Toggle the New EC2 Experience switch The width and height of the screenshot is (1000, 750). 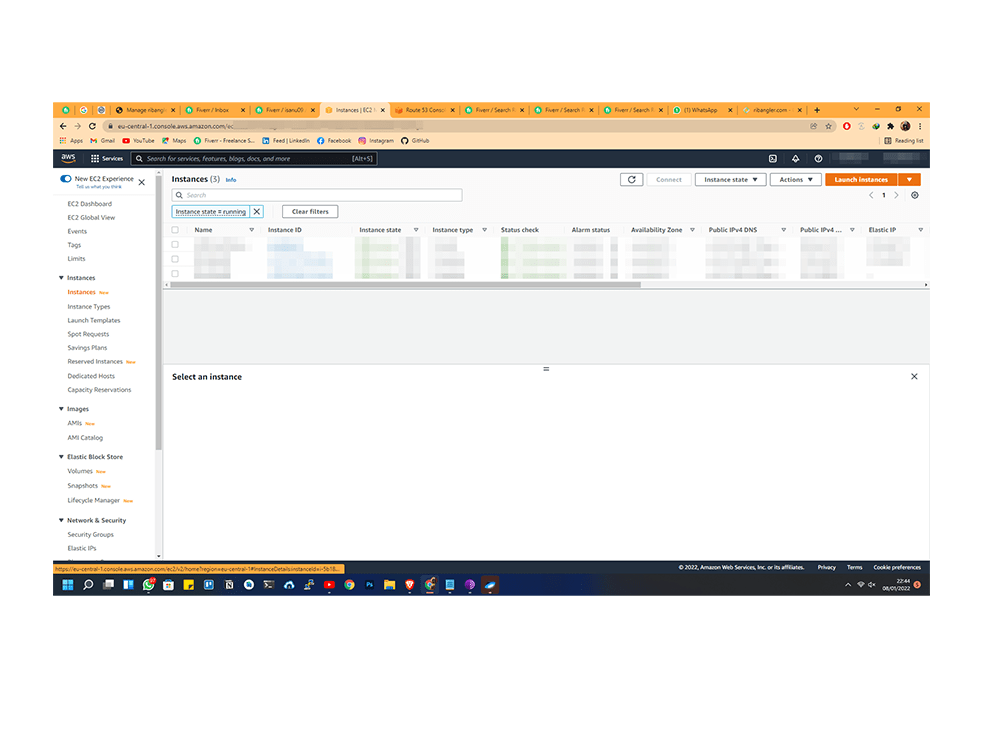(63, 178)
